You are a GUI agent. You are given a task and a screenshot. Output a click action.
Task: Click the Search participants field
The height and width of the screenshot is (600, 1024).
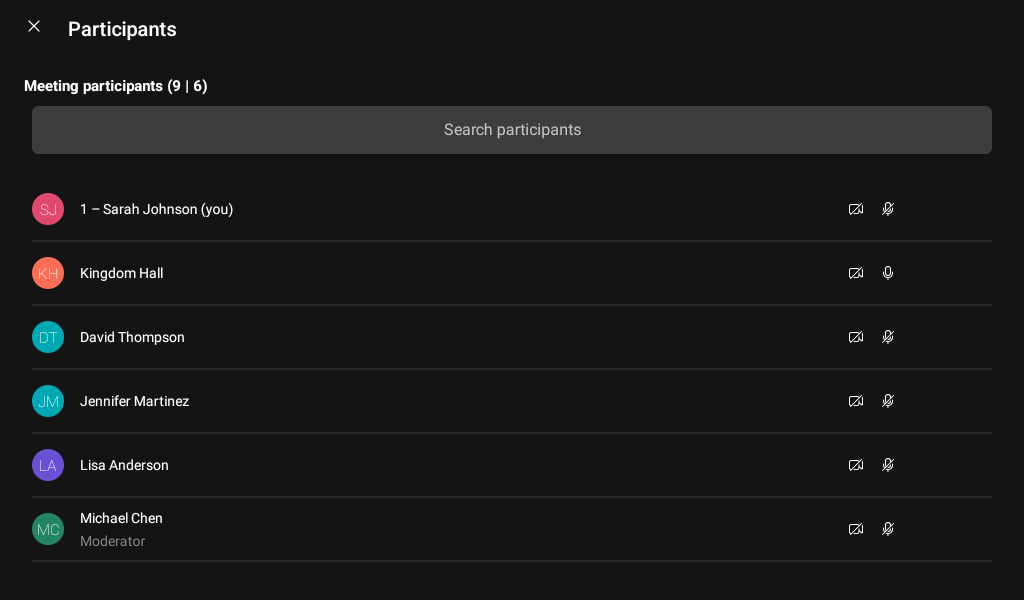[512, 130]
